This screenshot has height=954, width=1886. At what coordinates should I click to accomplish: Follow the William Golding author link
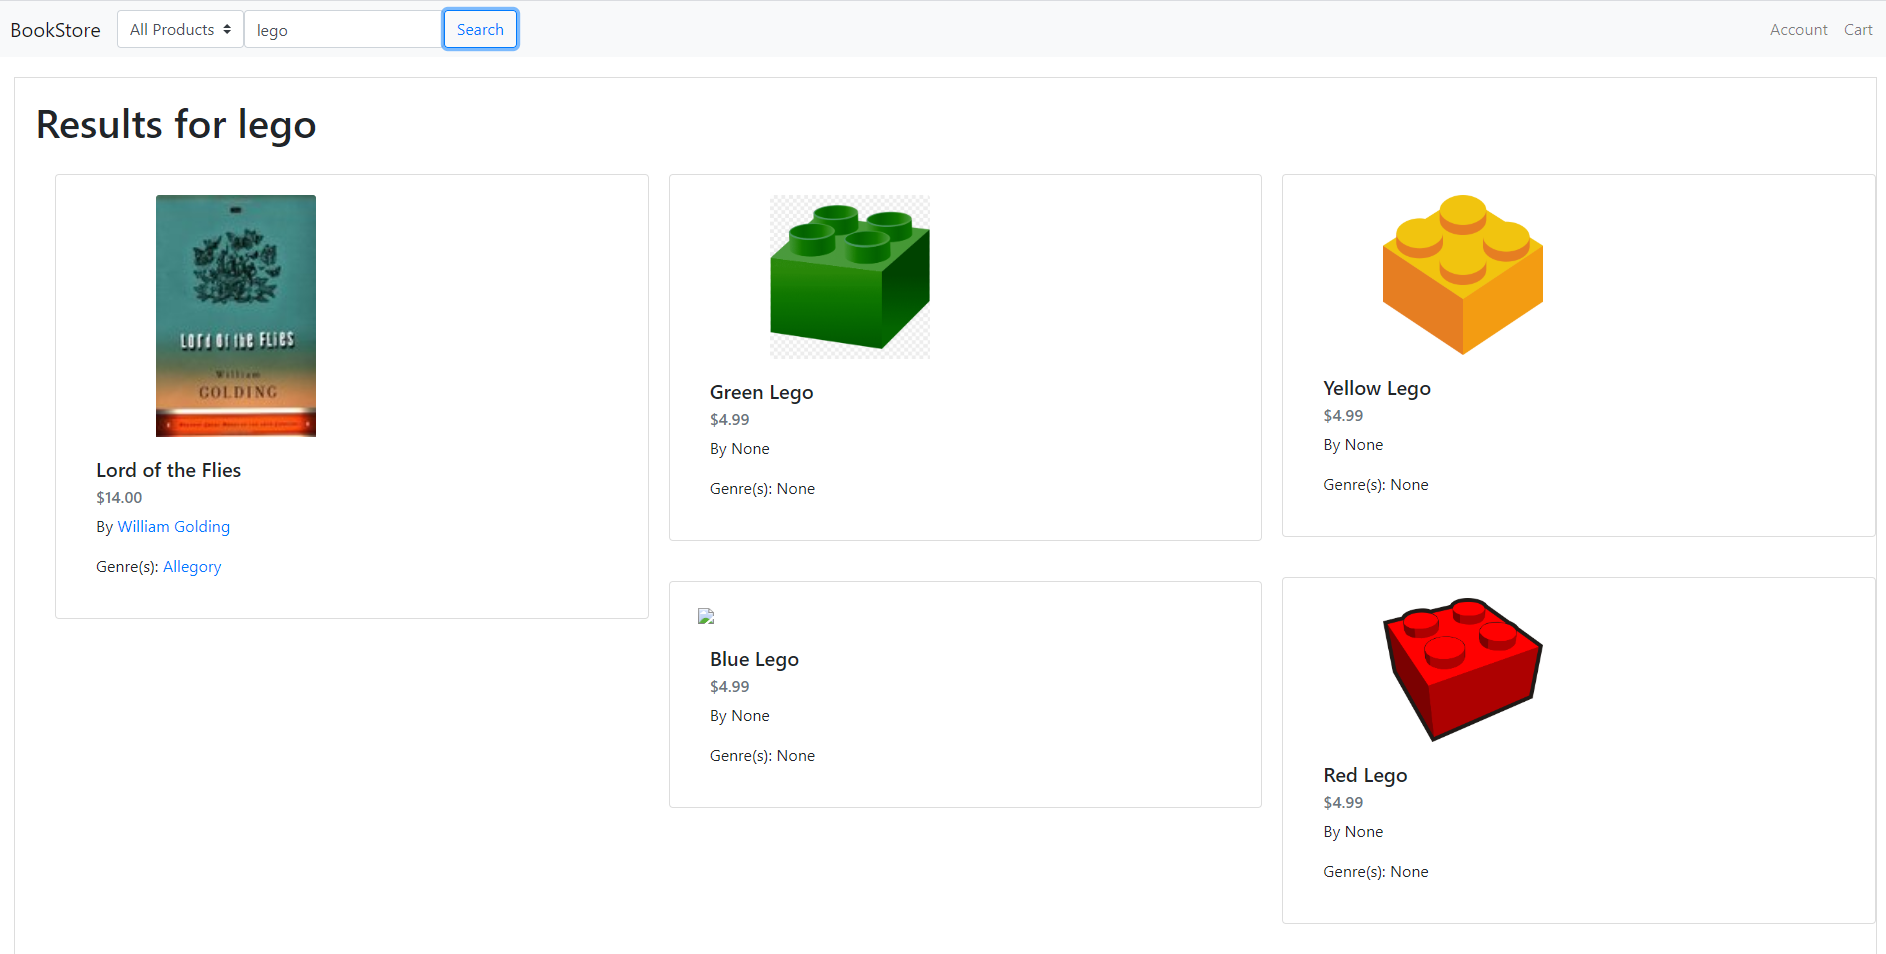point(173,527)
